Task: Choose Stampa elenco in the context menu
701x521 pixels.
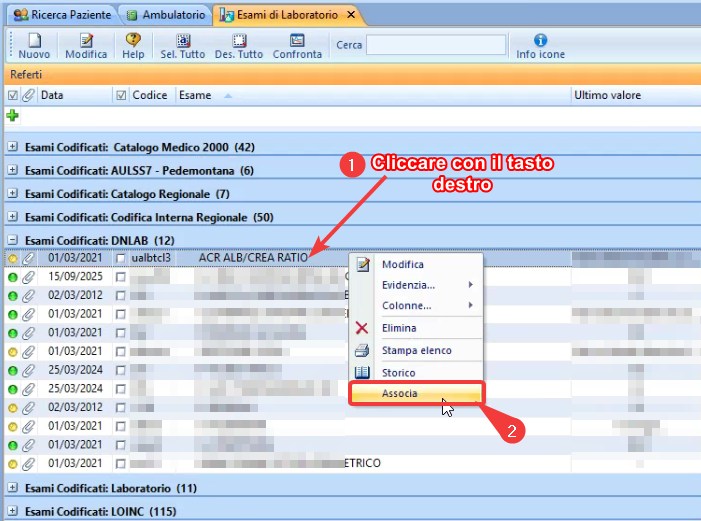Action: pyautogui.click(x=416, y=350)
